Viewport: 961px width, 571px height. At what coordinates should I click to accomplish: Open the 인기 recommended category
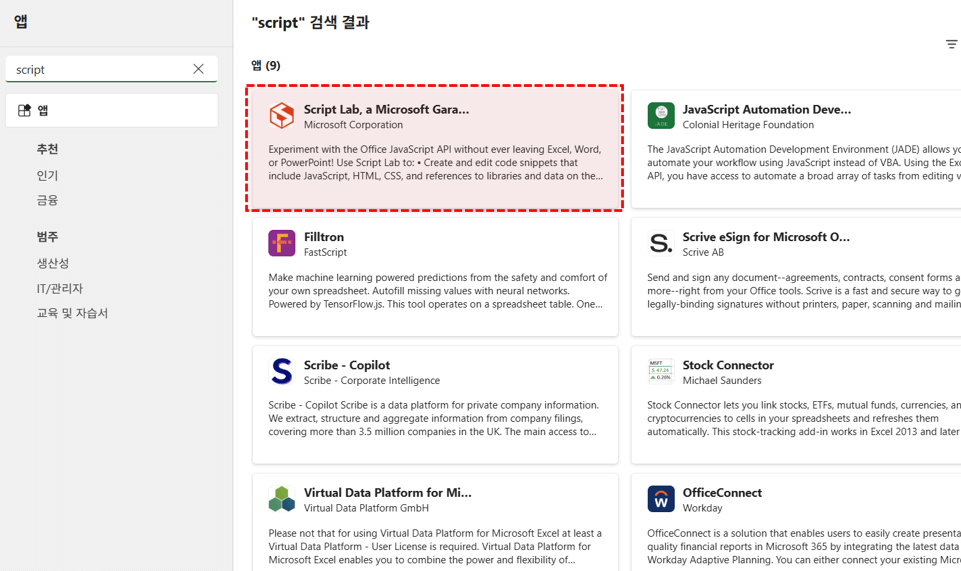[x=48, y=175]
